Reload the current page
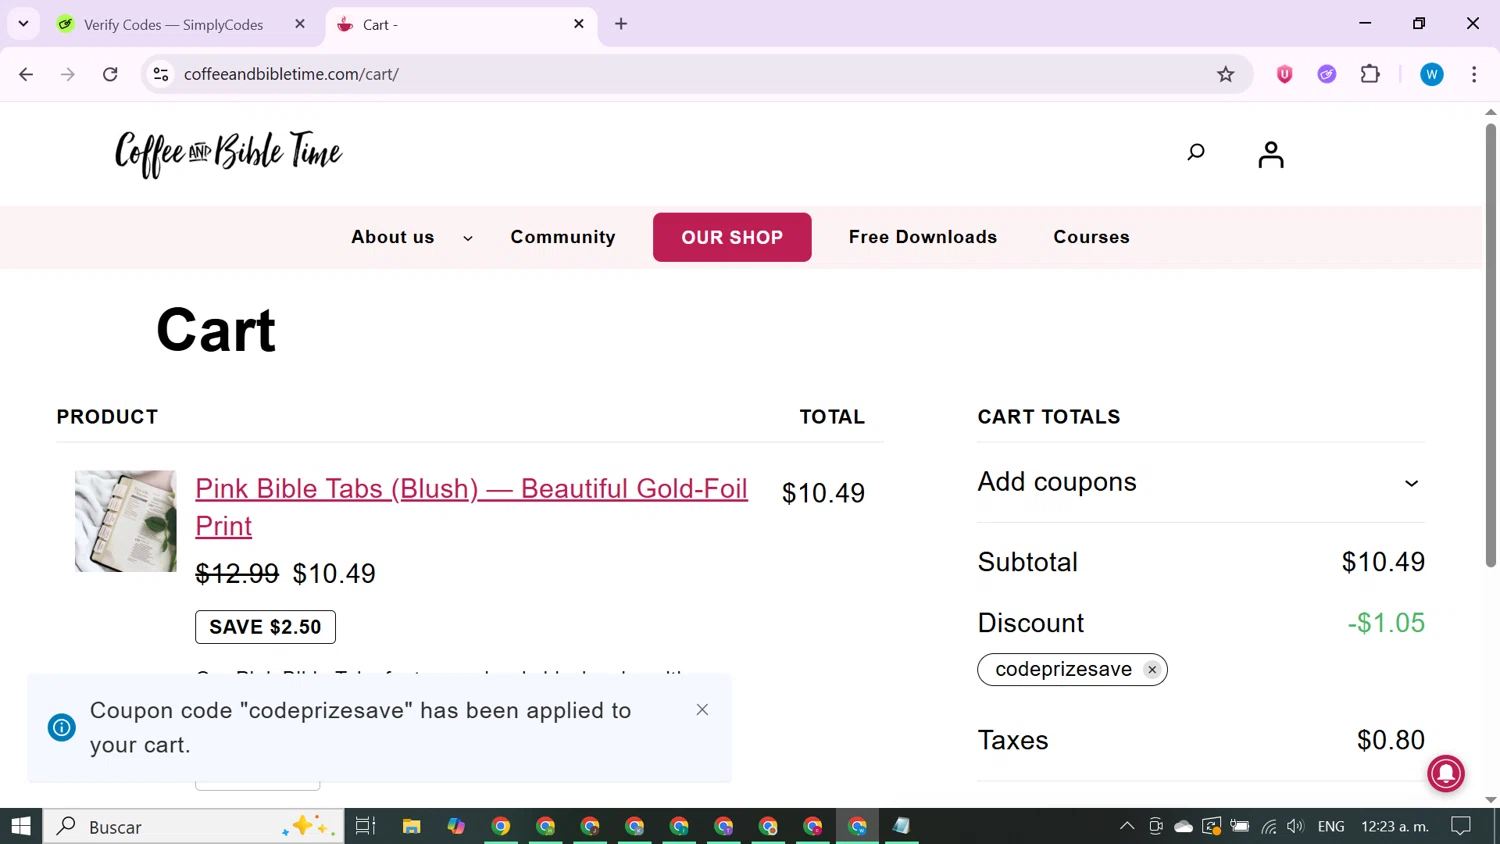1500x844 pixels. pyautogui.click(x=110, y=74)
